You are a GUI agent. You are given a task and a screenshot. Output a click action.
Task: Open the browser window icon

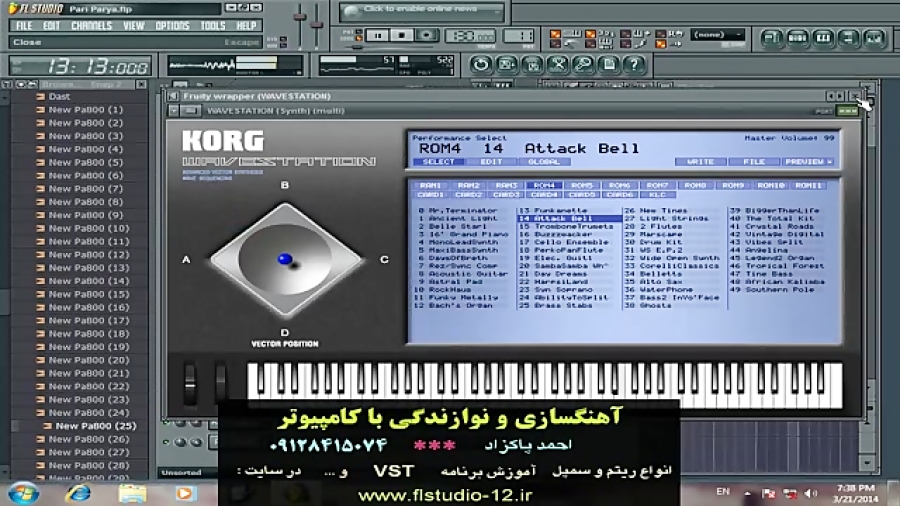(x=848, y=38)
